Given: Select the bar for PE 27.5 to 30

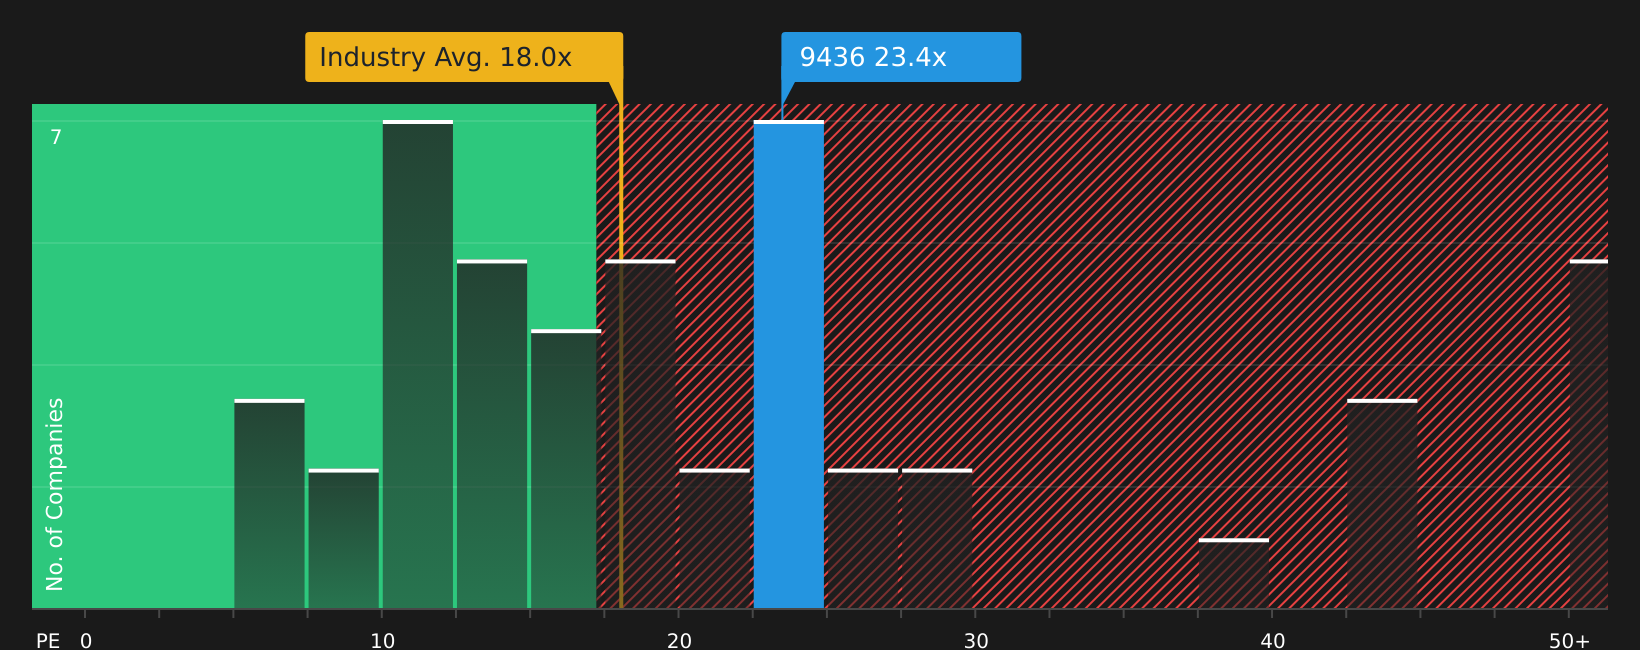Looking at the screenshot, I should point(937,539).
